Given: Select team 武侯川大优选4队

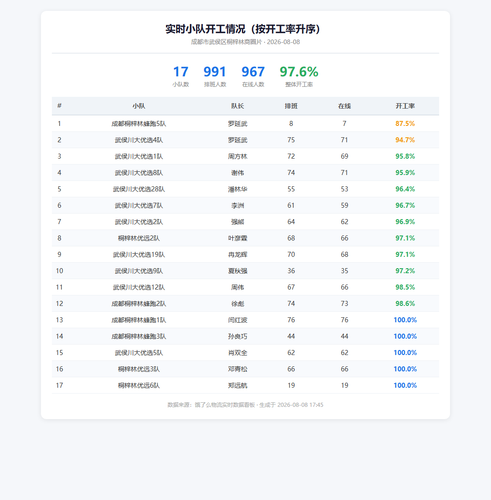Looking at the screenshot, I should coord(139,140).
